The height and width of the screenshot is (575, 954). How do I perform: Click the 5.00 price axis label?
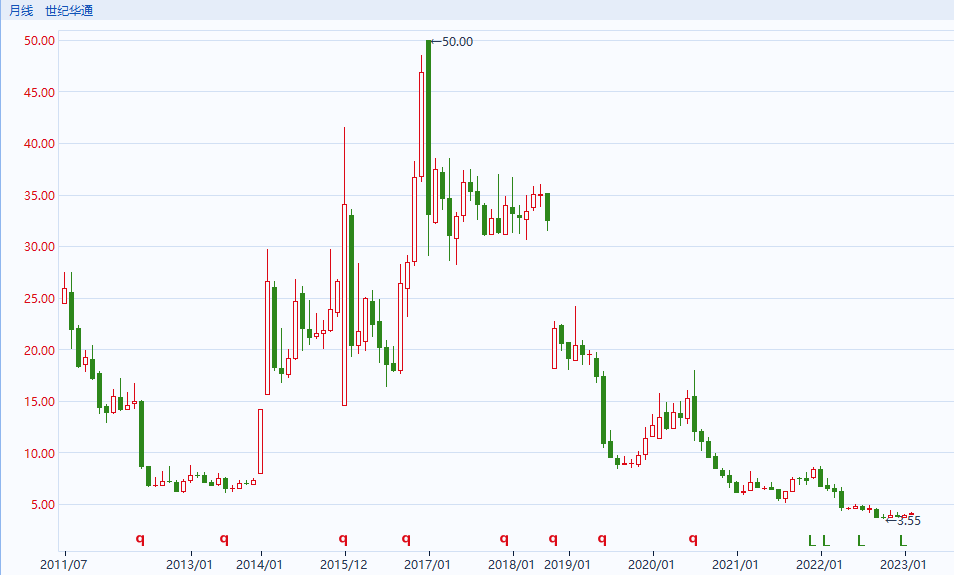(42, 504)
